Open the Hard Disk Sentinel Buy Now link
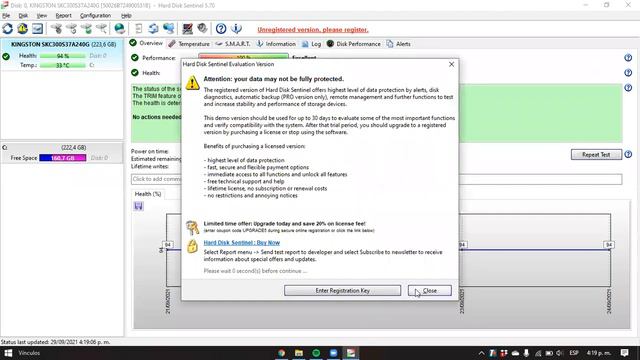The height and width of the screenshot is (360, 640). click(242, 243)
